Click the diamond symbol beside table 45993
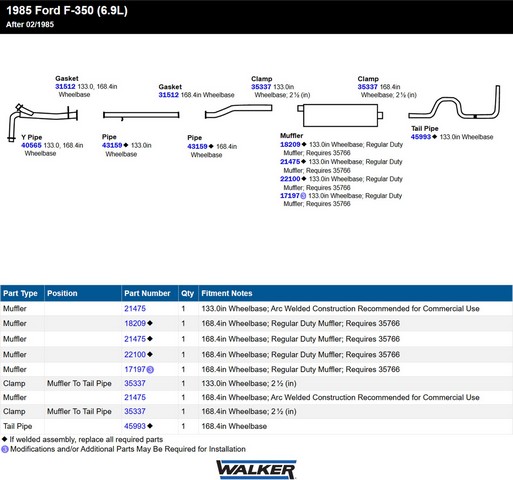The width and height of the screenshot is (513, 480). [x=150, y=426]
